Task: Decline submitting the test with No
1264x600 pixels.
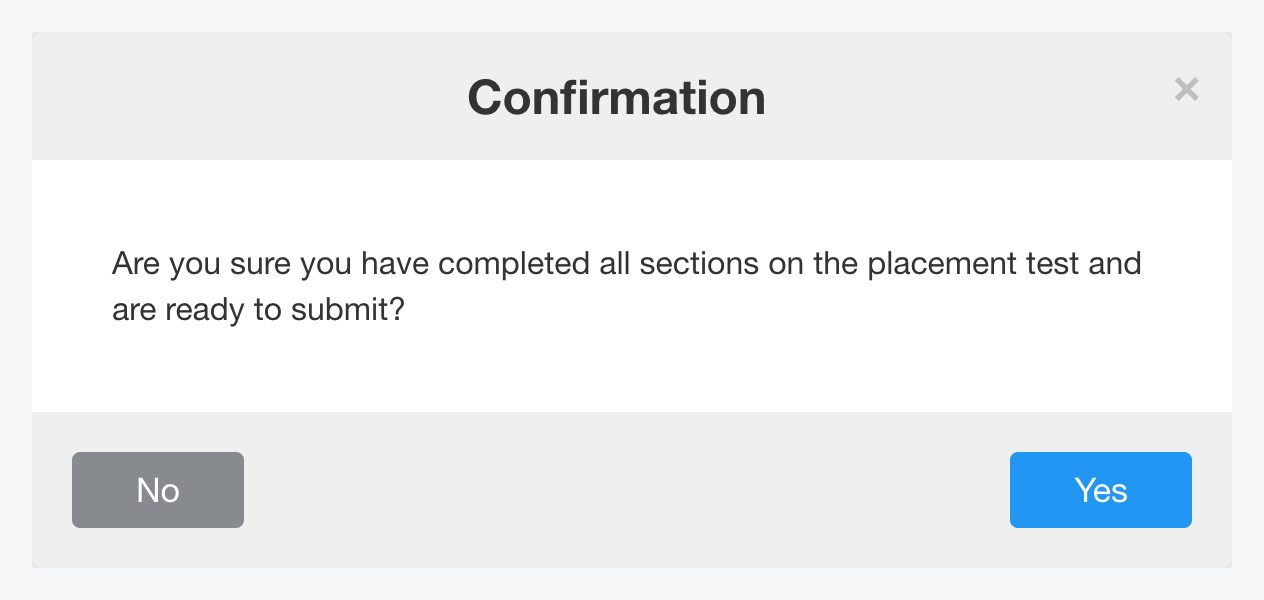Action: pos(158,490)
